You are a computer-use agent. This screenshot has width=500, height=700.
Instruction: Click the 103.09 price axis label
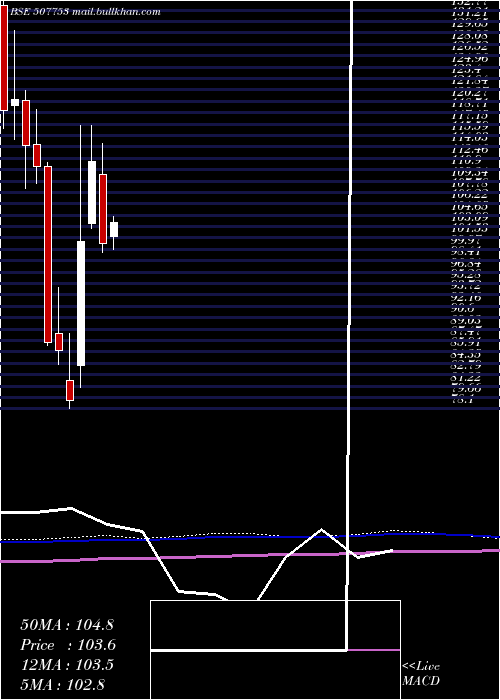pyautogui.click(x=471, y=219)
